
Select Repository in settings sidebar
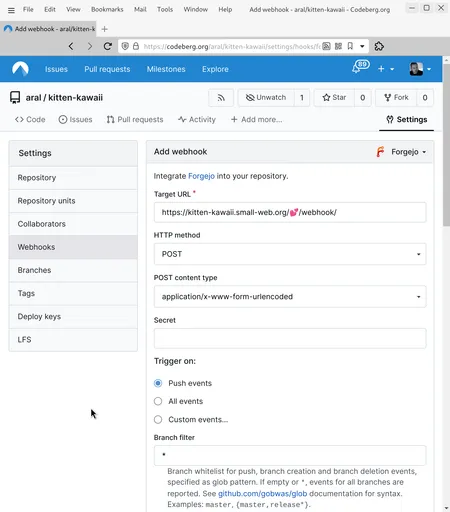pos(73,178)
